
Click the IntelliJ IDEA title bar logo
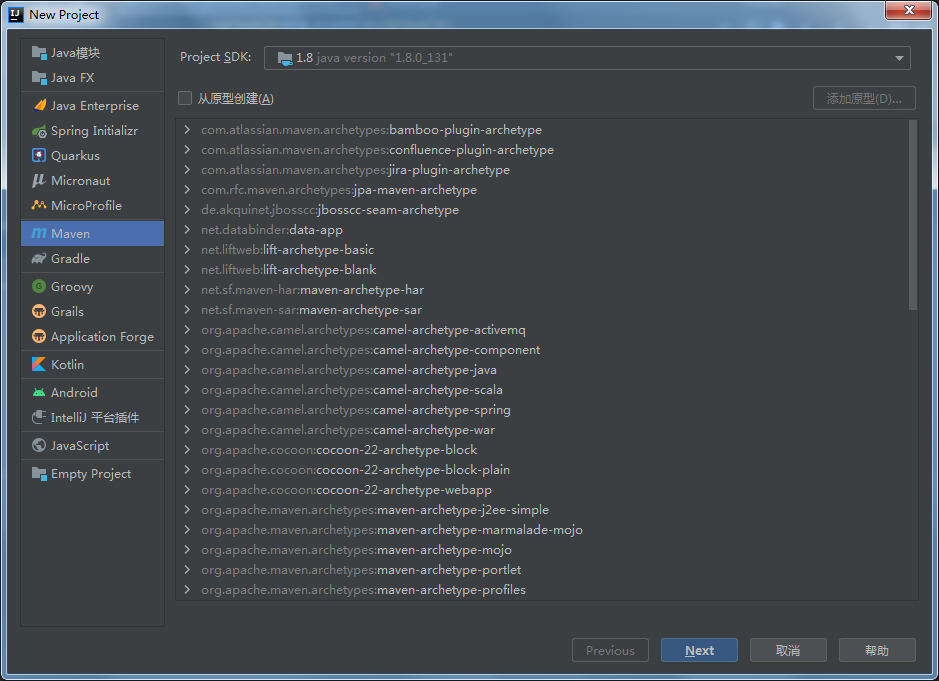(x=16, y=14)
